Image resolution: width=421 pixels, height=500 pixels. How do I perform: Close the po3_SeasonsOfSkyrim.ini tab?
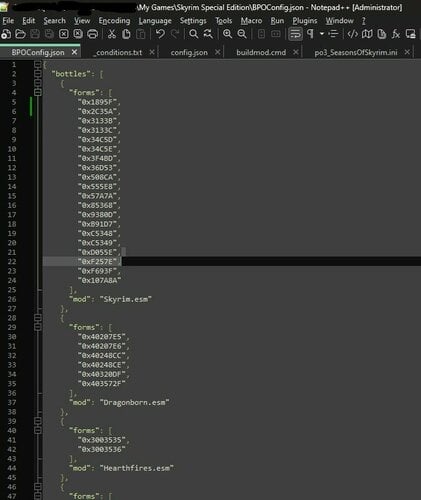point(407,52)
